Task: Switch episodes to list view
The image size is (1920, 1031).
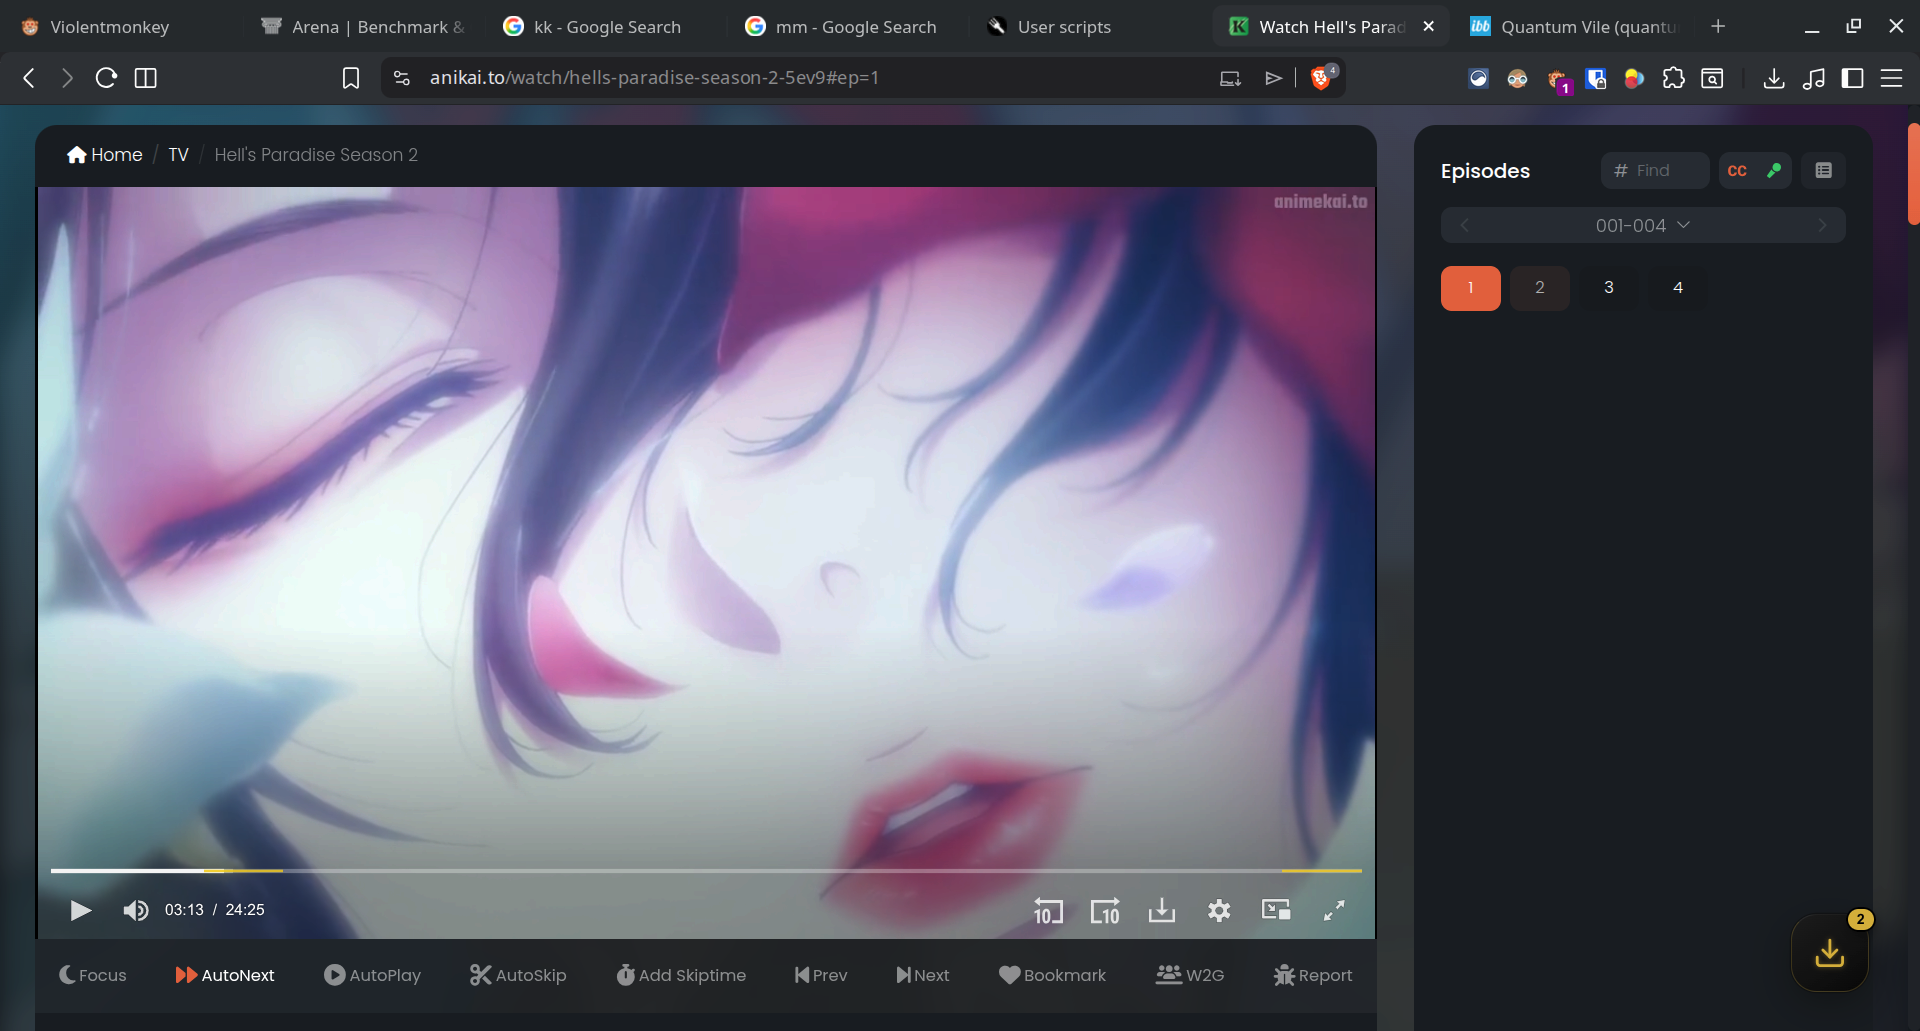Action: [x=1824, y=171]
